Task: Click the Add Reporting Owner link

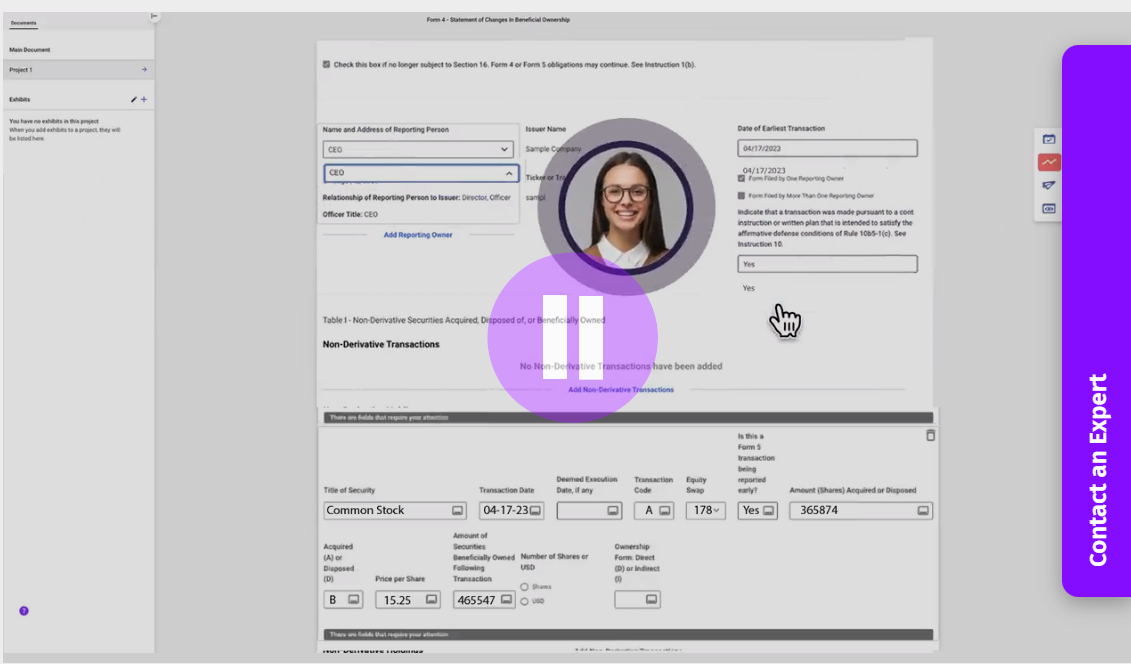Action: coord(420,235)
